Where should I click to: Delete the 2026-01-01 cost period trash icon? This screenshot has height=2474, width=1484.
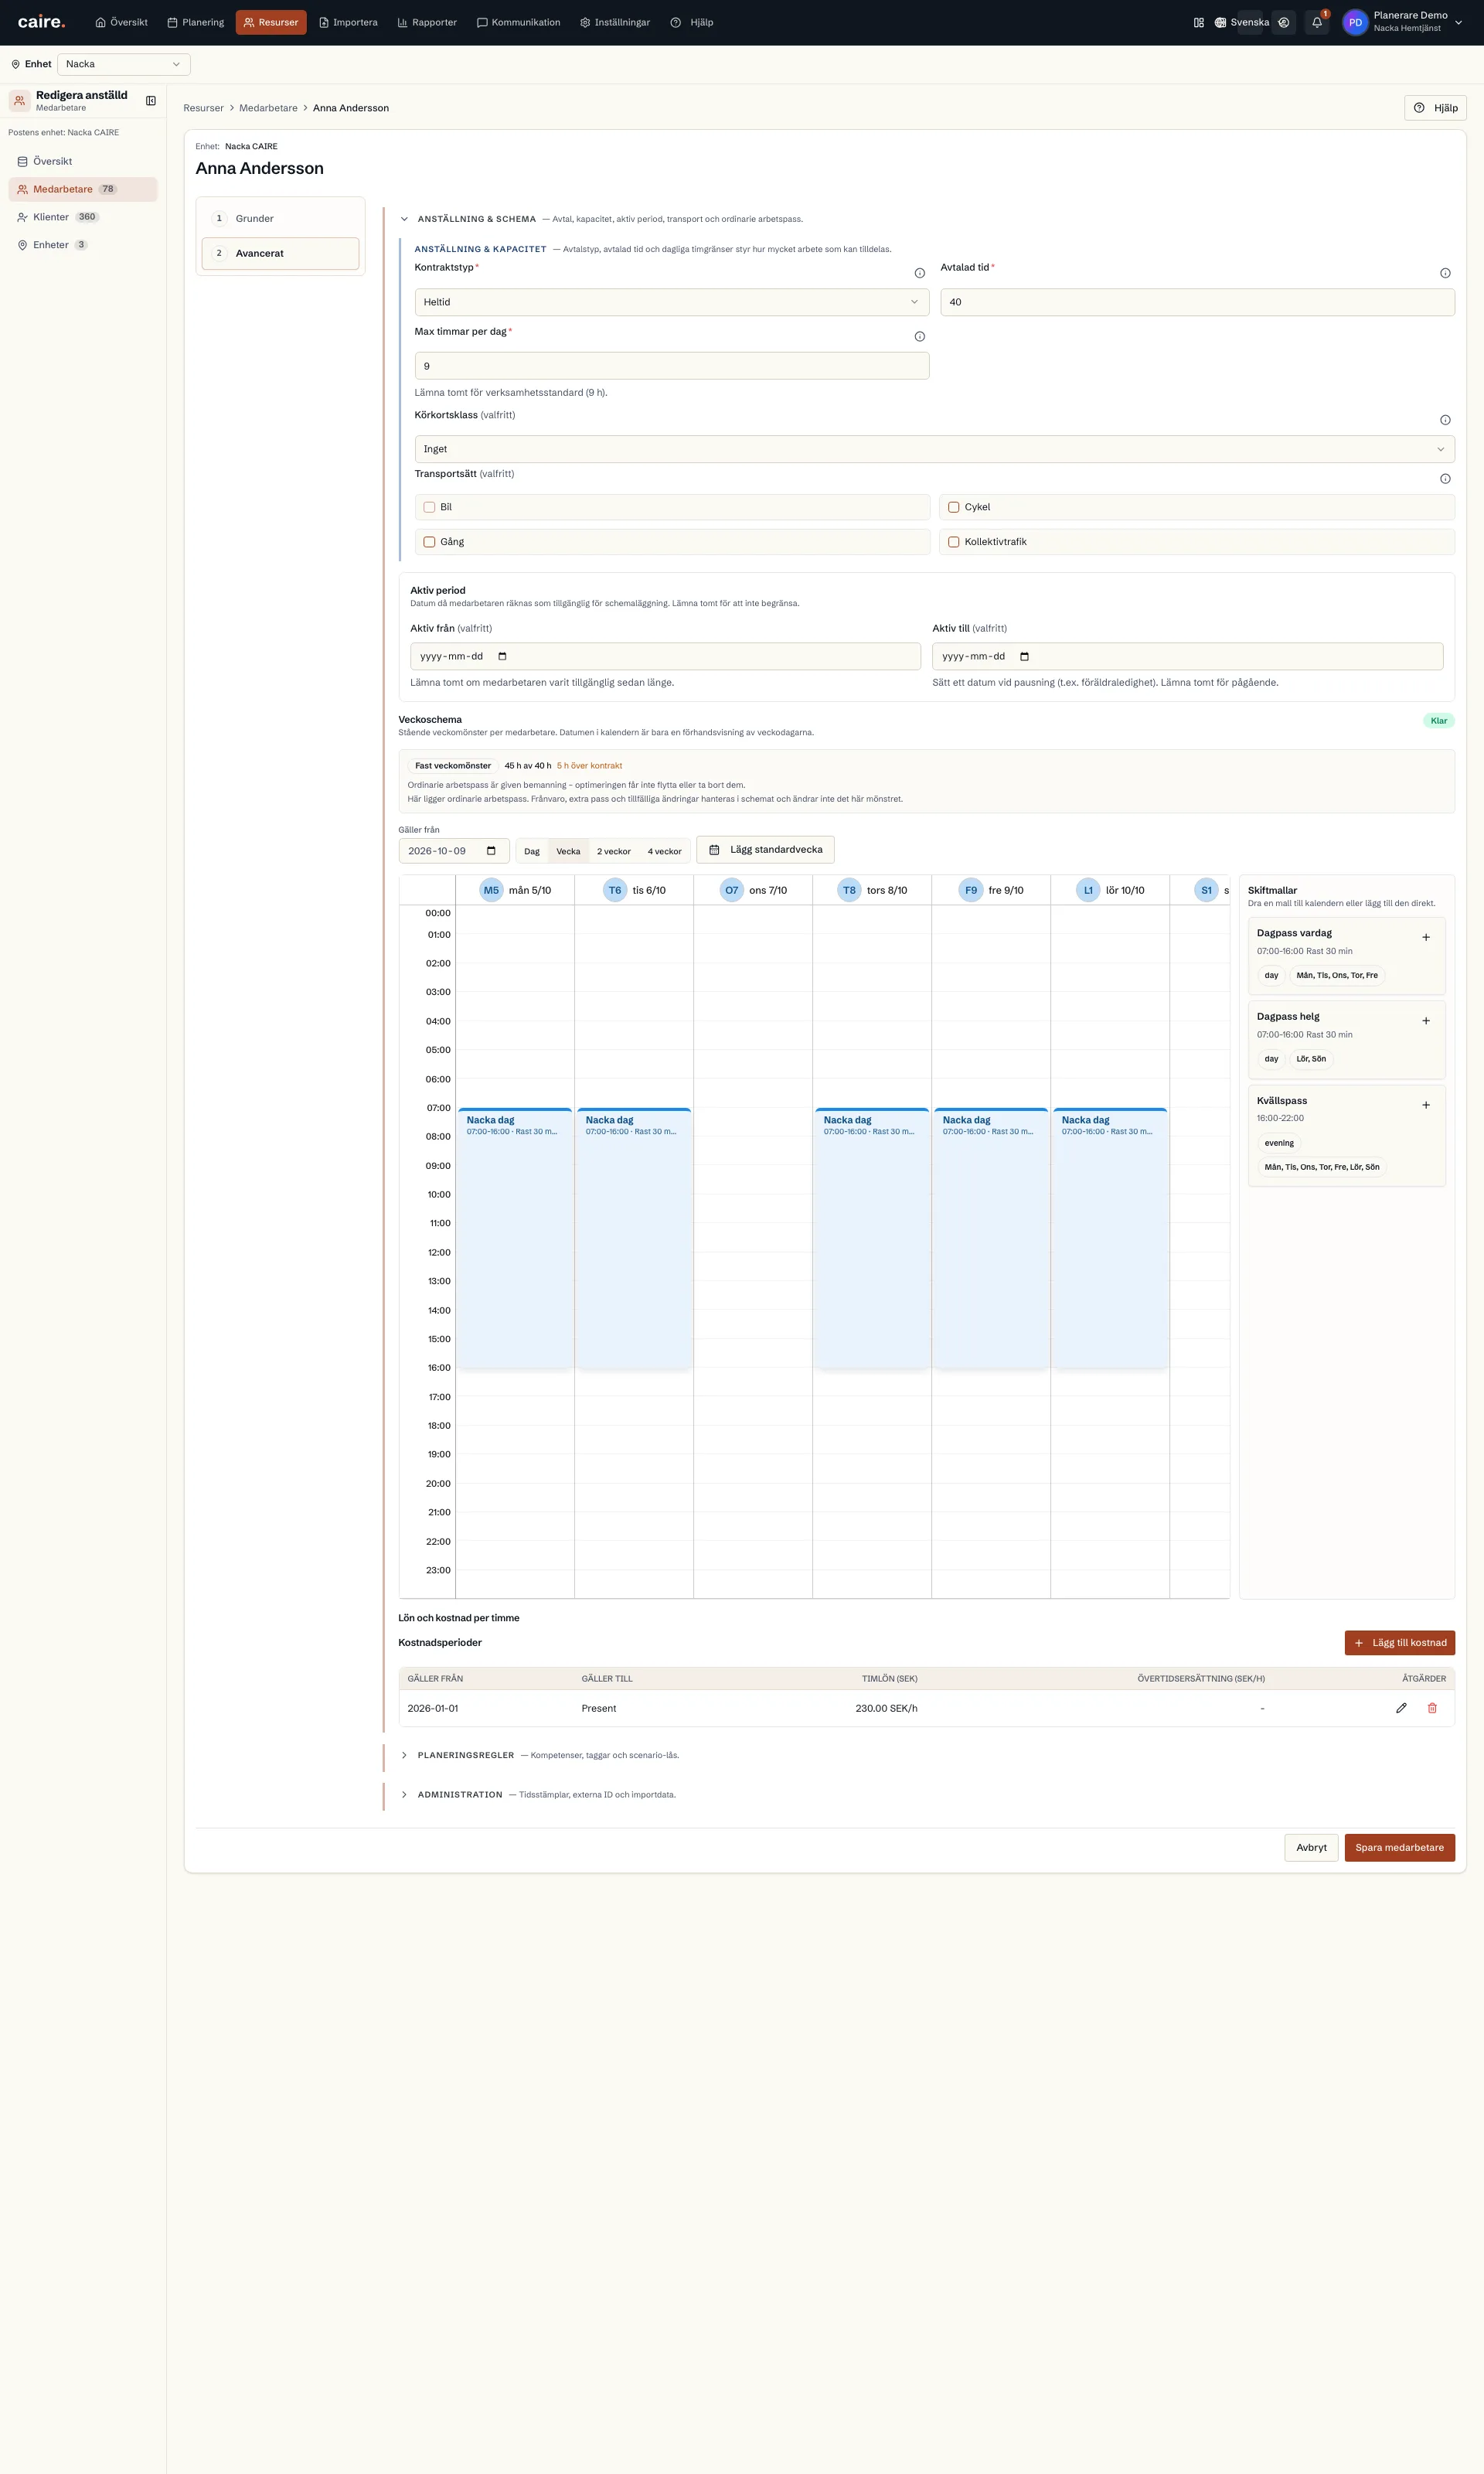point(1431,1708)
